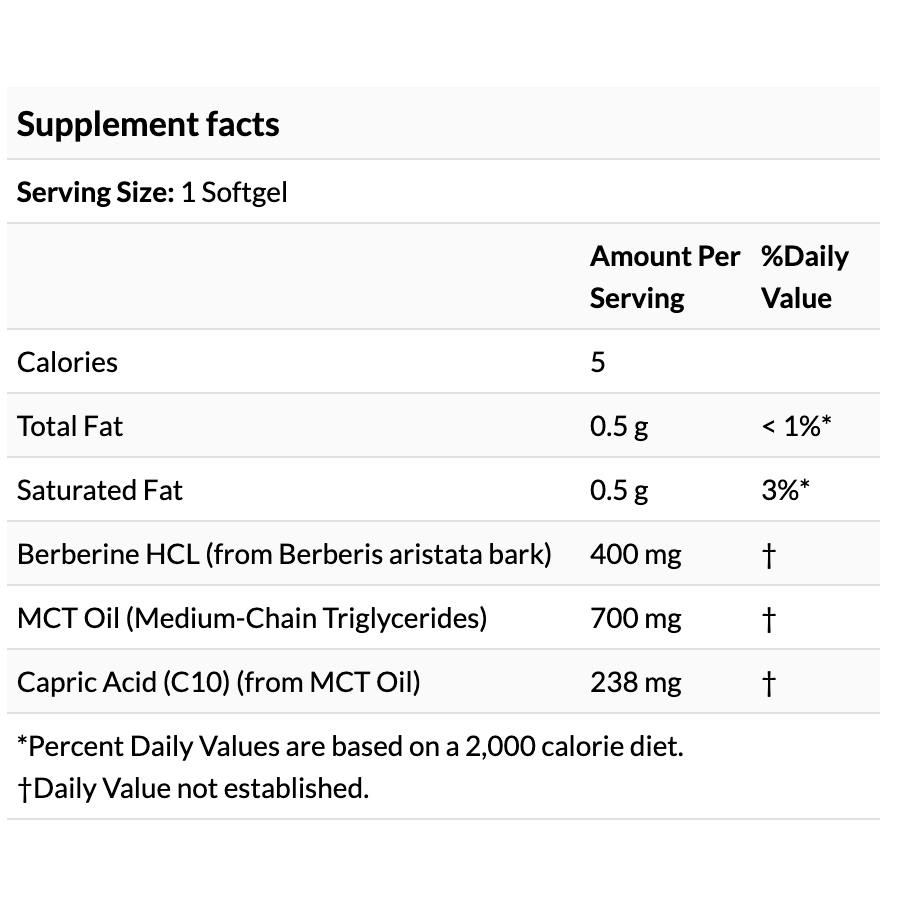The width and height of the screenshot is (922, 922).
Task: Select the MCT Oil ingredient row
Action: 443,617
